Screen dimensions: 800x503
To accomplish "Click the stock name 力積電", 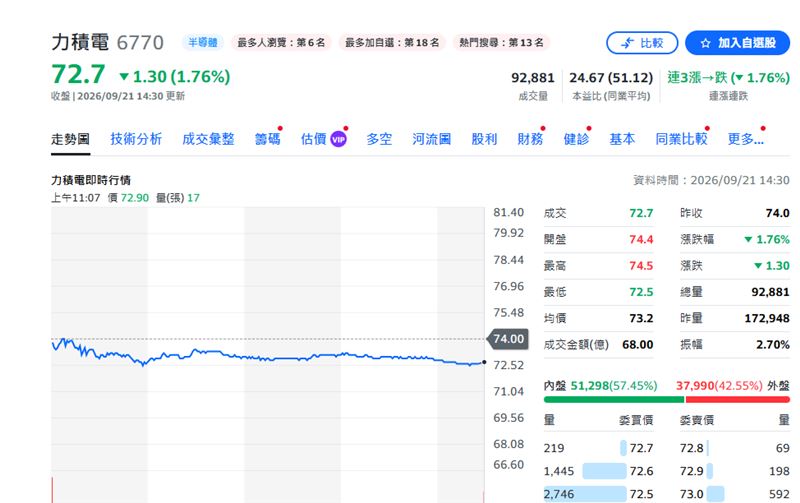I will 80,42.
